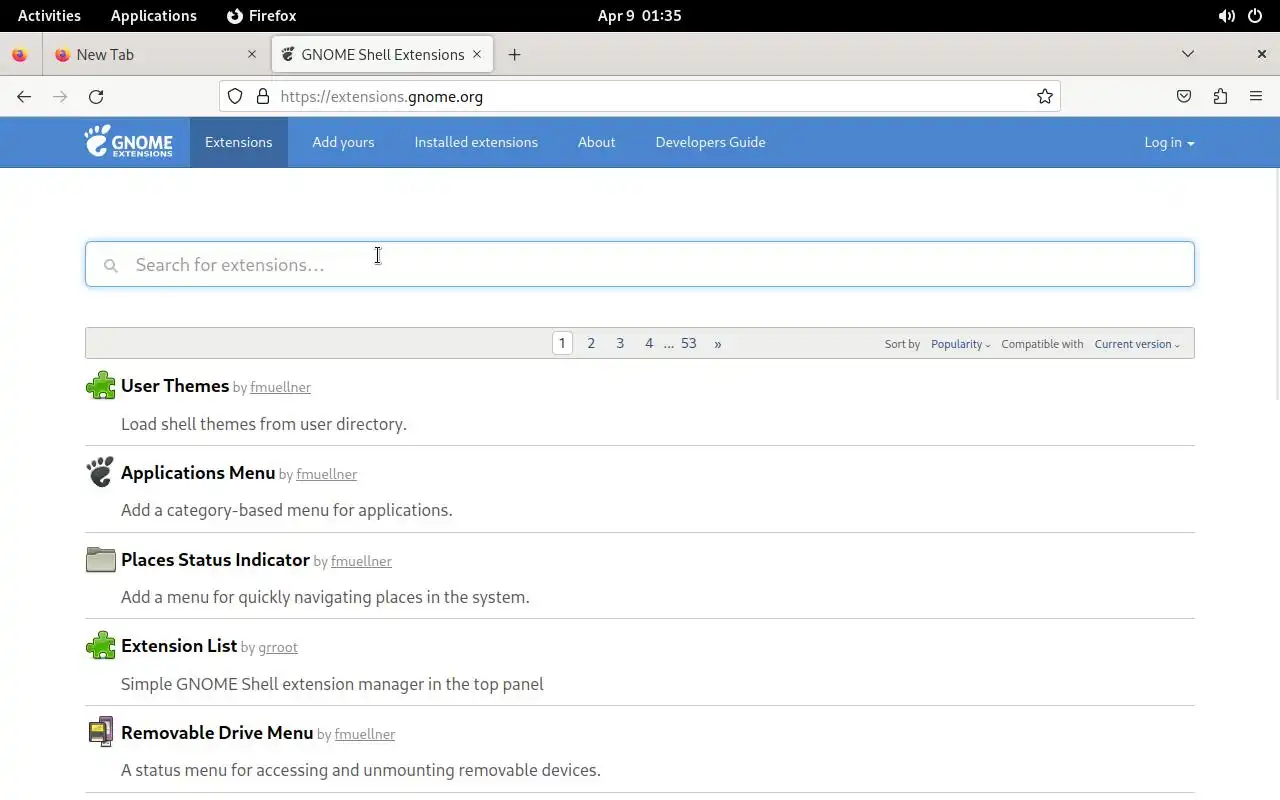Go to Installed extensions
This screenshot has height=800, width=1280.
pos(476,142)
